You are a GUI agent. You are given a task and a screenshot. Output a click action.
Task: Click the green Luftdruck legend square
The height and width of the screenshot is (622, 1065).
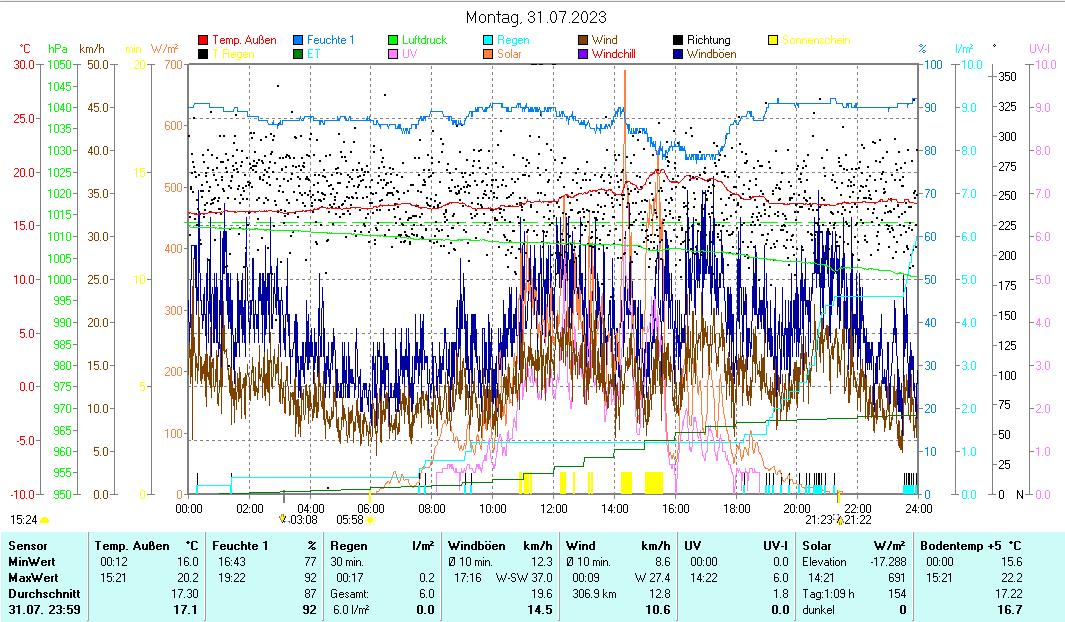(x=394, y=40)
